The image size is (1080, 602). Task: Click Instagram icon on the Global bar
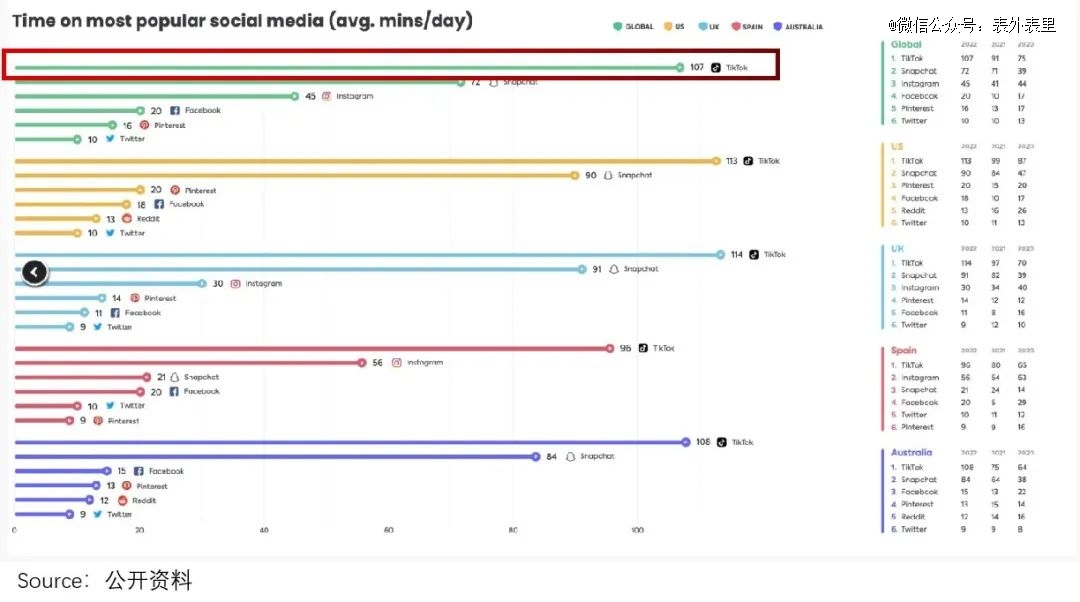tap(326, 96)
